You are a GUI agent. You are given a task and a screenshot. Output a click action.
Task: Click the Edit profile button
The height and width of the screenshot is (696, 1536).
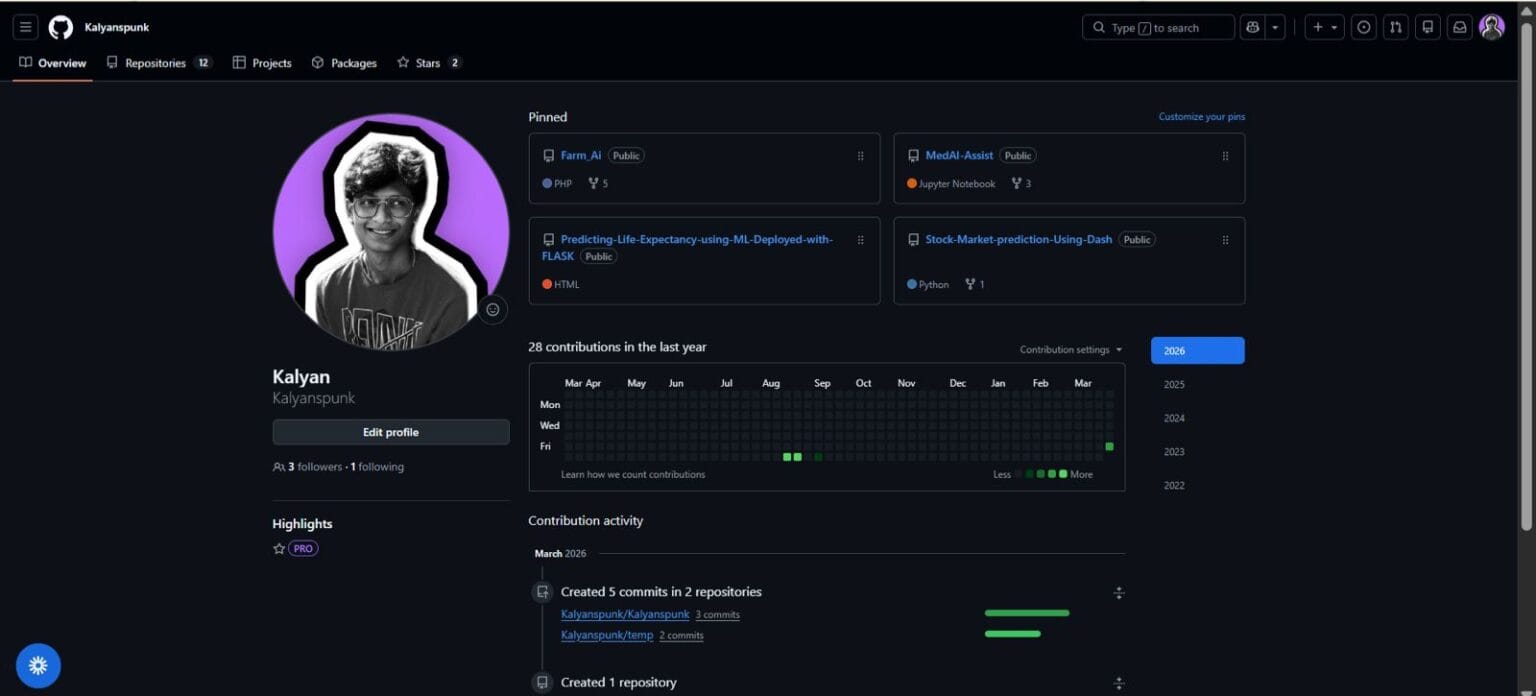click(x=390, y=432)
